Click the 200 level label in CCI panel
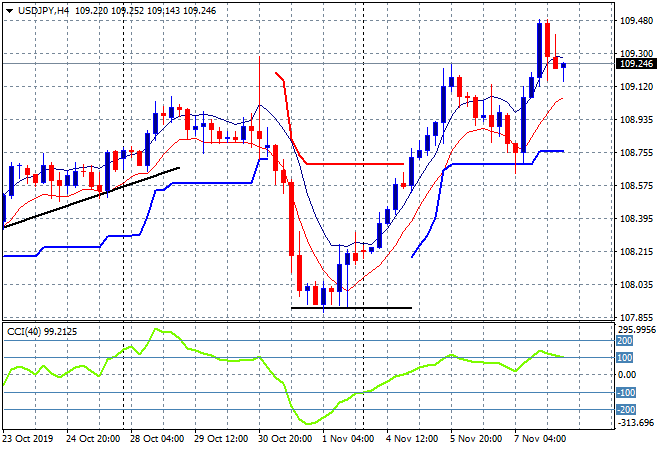The width and height of the screenshot is (660, 450). tap(625, 341)
